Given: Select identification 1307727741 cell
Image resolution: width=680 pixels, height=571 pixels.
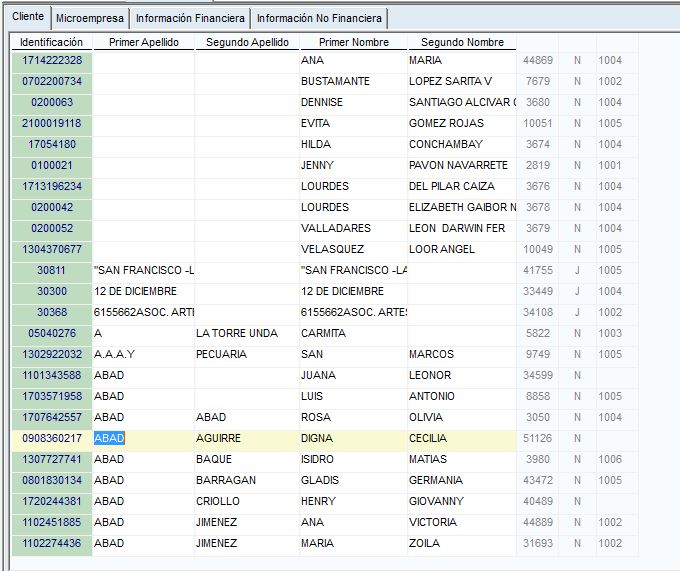Looking at the screenshot, I should pos(52,460).
